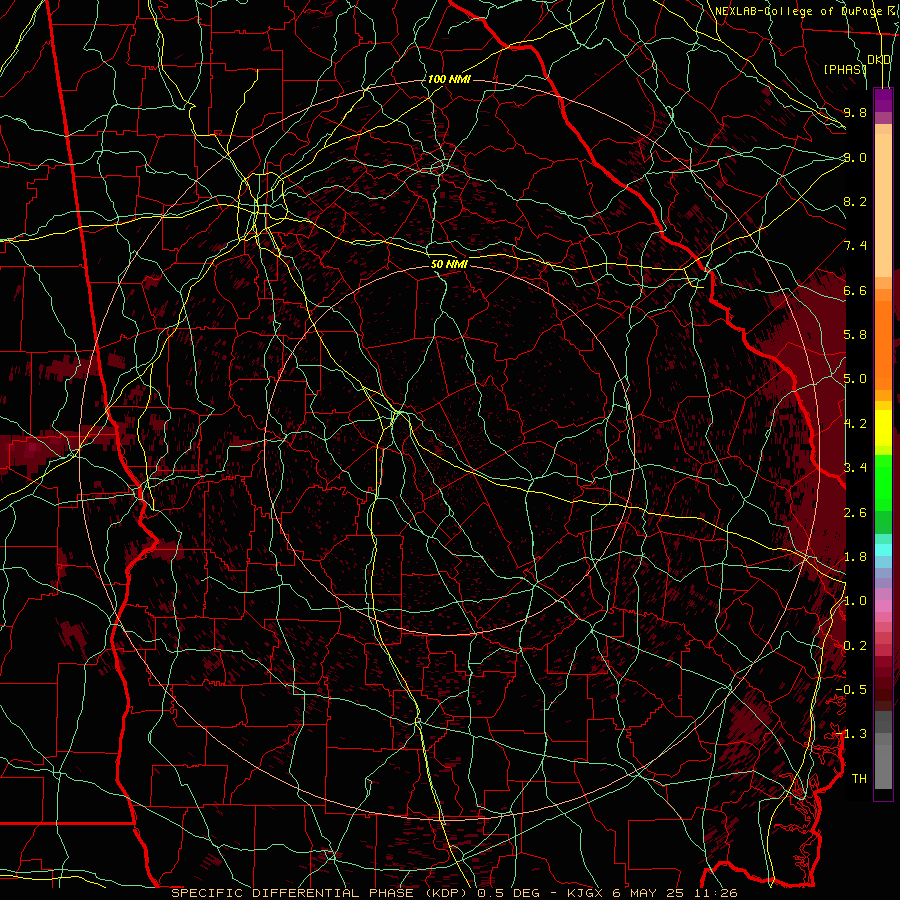
Task: Click the pink segment of the color bar
Action: click(883, 606)
